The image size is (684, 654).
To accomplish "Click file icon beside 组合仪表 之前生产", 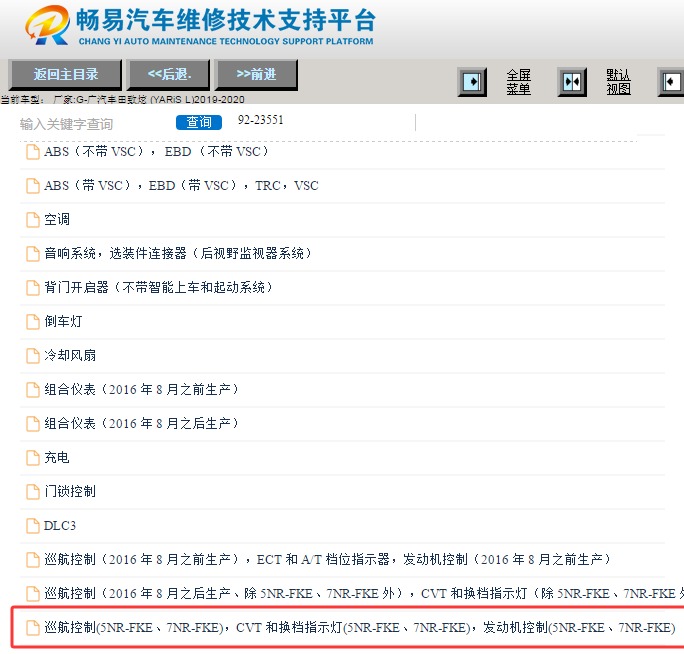I will point(33,390).
